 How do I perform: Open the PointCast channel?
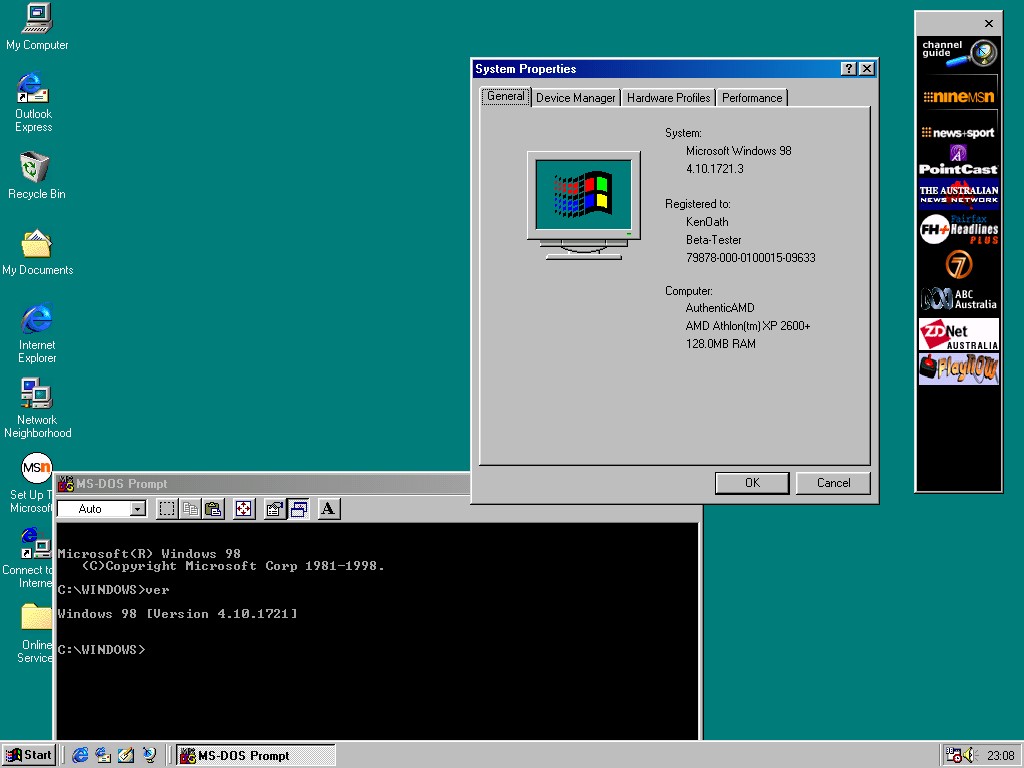click(959, 161)
